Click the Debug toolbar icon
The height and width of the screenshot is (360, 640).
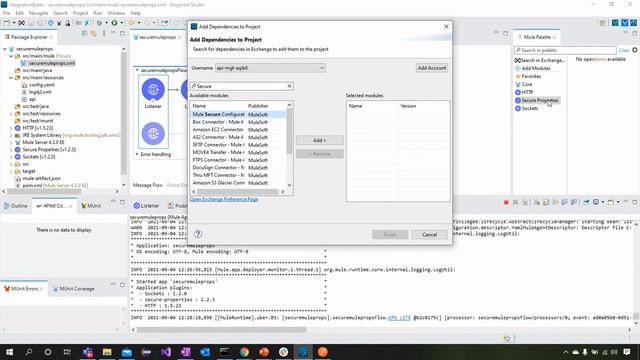click(99, 23)
